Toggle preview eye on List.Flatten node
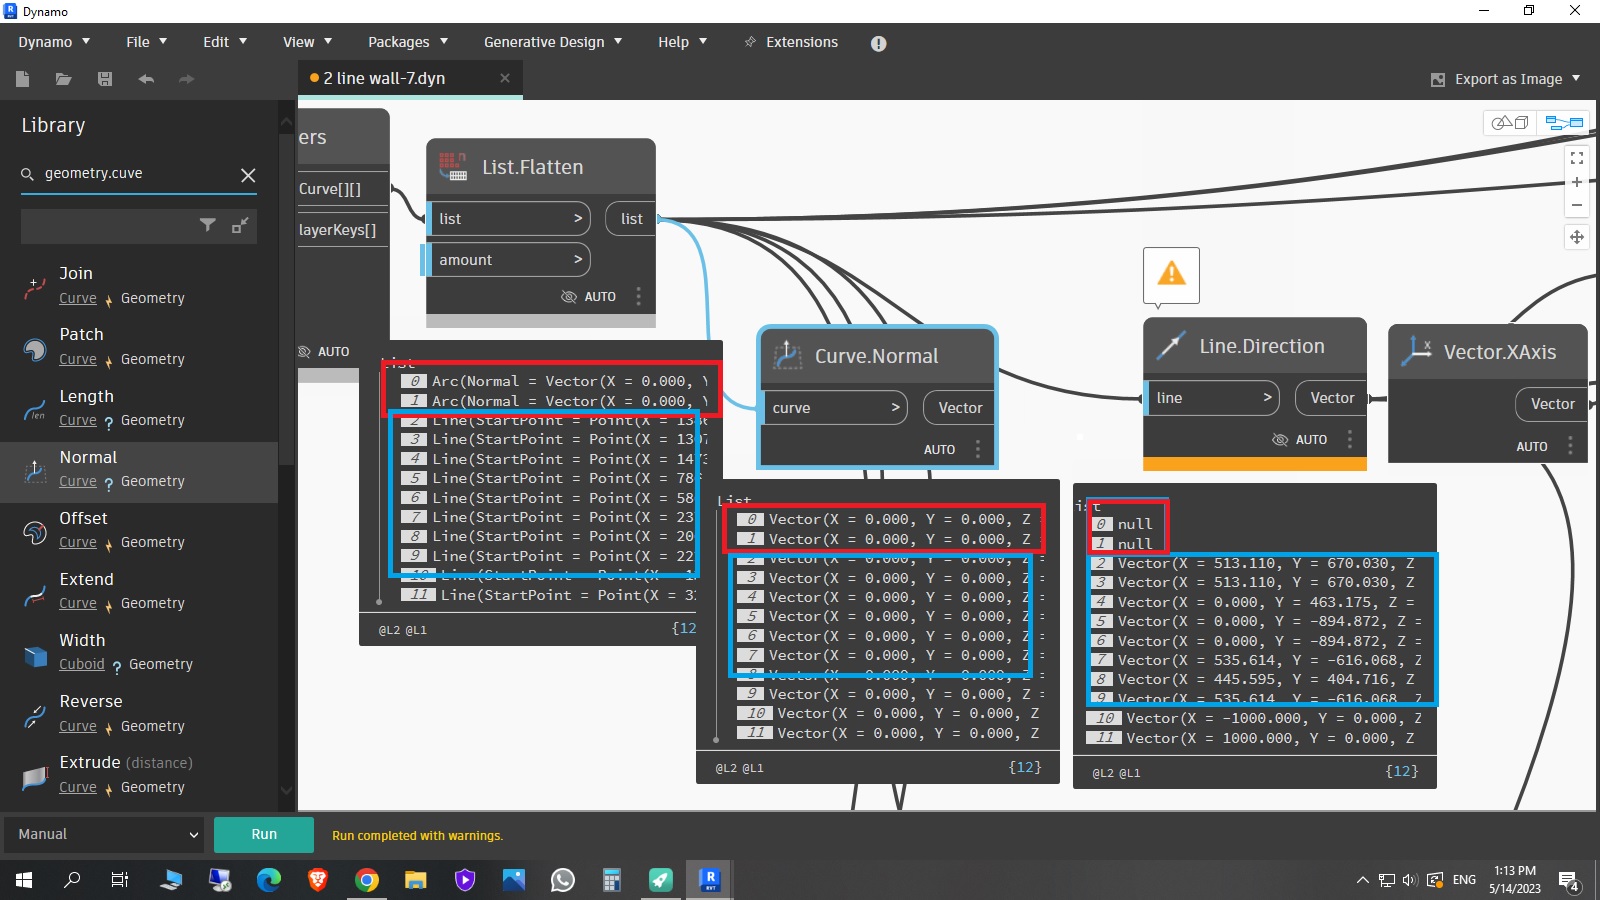 click(x=569, y=297)
